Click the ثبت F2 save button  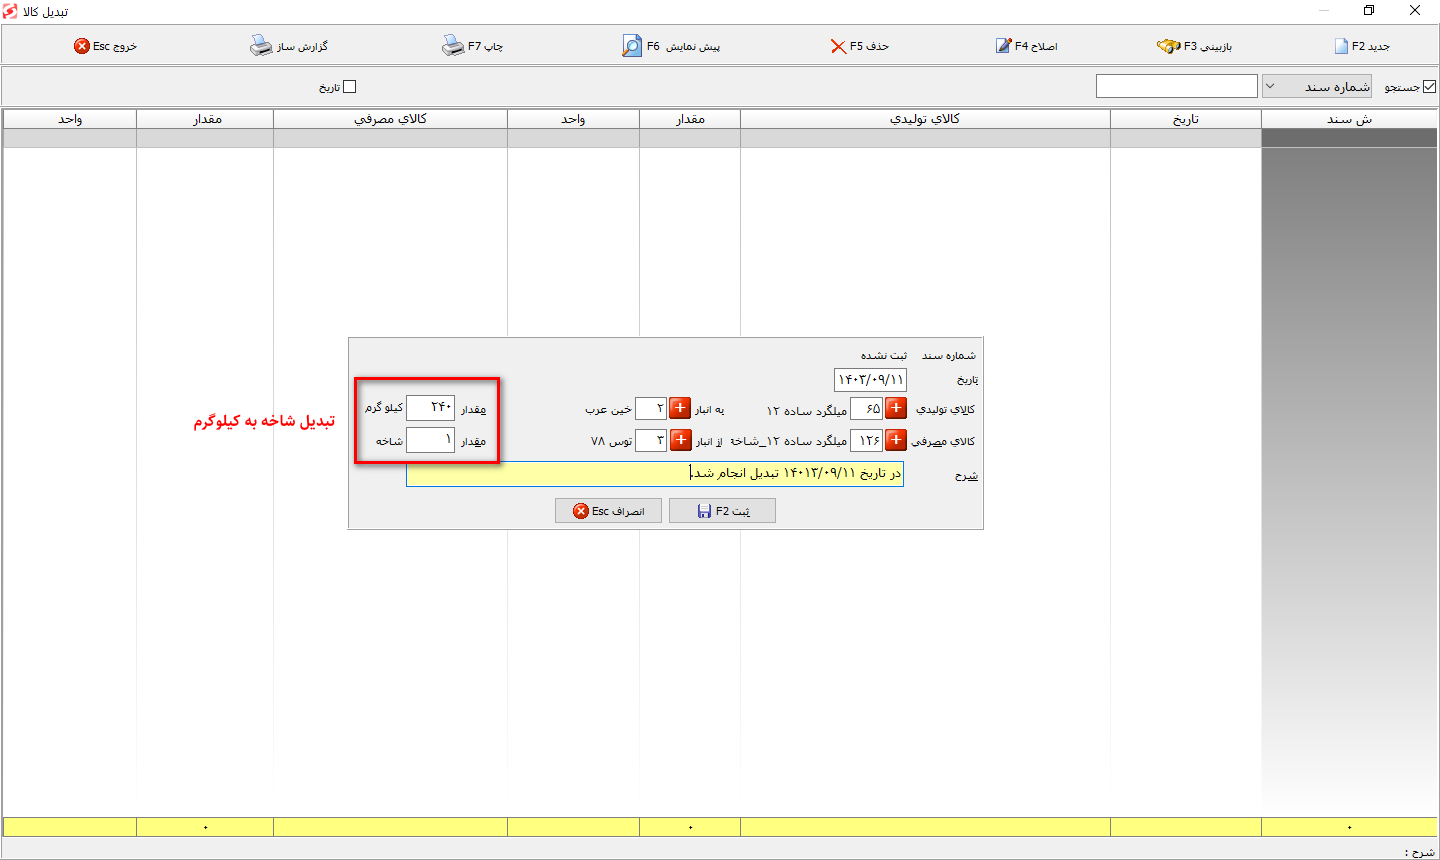[x=722, y=511]
